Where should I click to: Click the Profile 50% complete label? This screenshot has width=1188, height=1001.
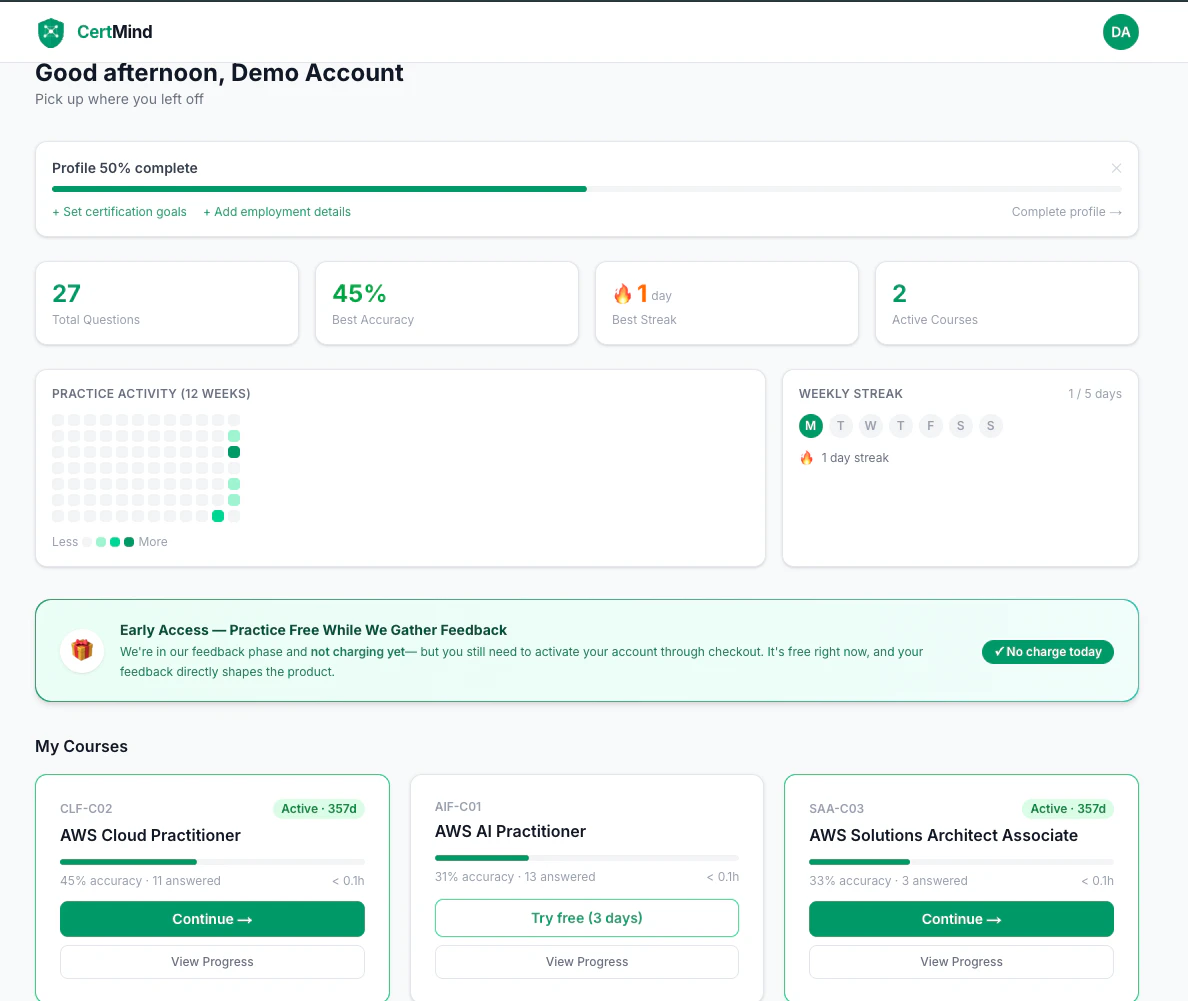124,168
